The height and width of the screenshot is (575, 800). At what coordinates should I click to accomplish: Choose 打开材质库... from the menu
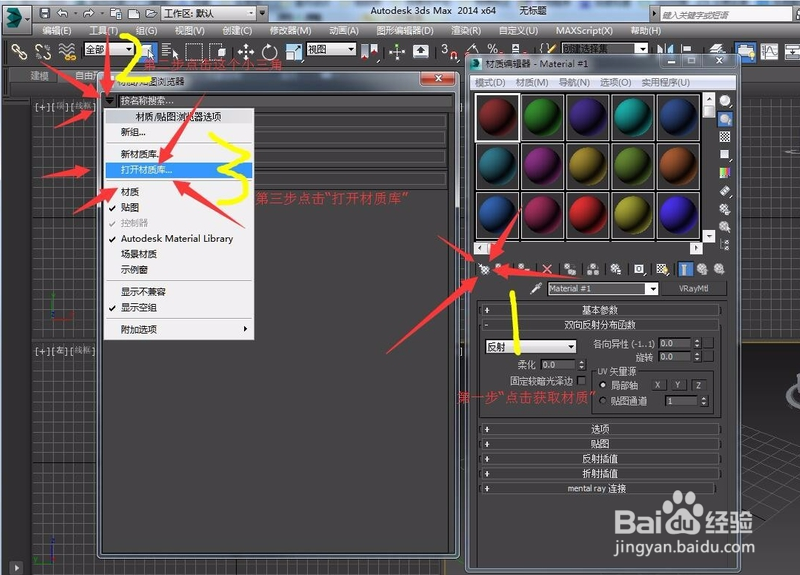click(x=179, y=170)
